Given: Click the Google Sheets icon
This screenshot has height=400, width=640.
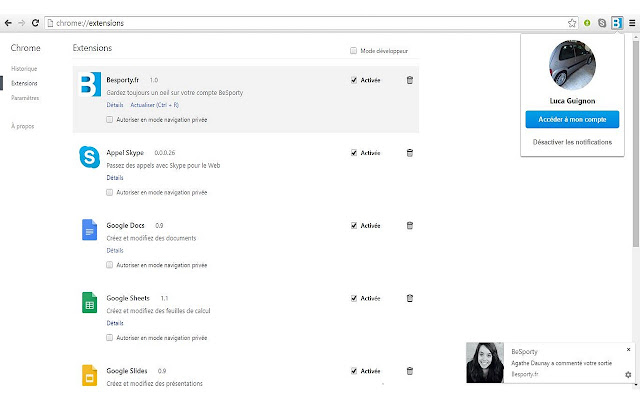Looking at the screenshot, I should [89, 302].
